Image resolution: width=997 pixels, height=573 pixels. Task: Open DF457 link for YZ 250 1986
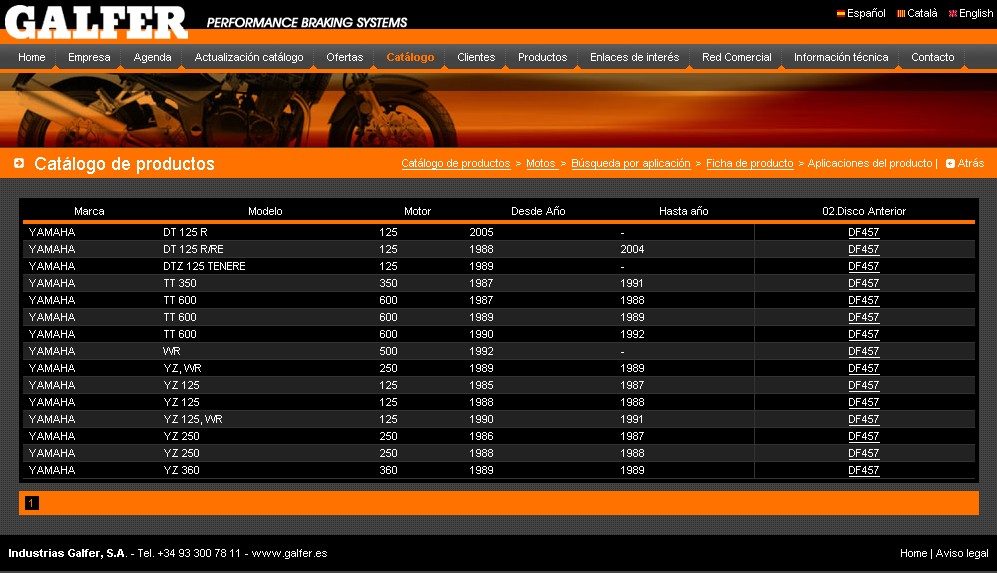(863, 436)
